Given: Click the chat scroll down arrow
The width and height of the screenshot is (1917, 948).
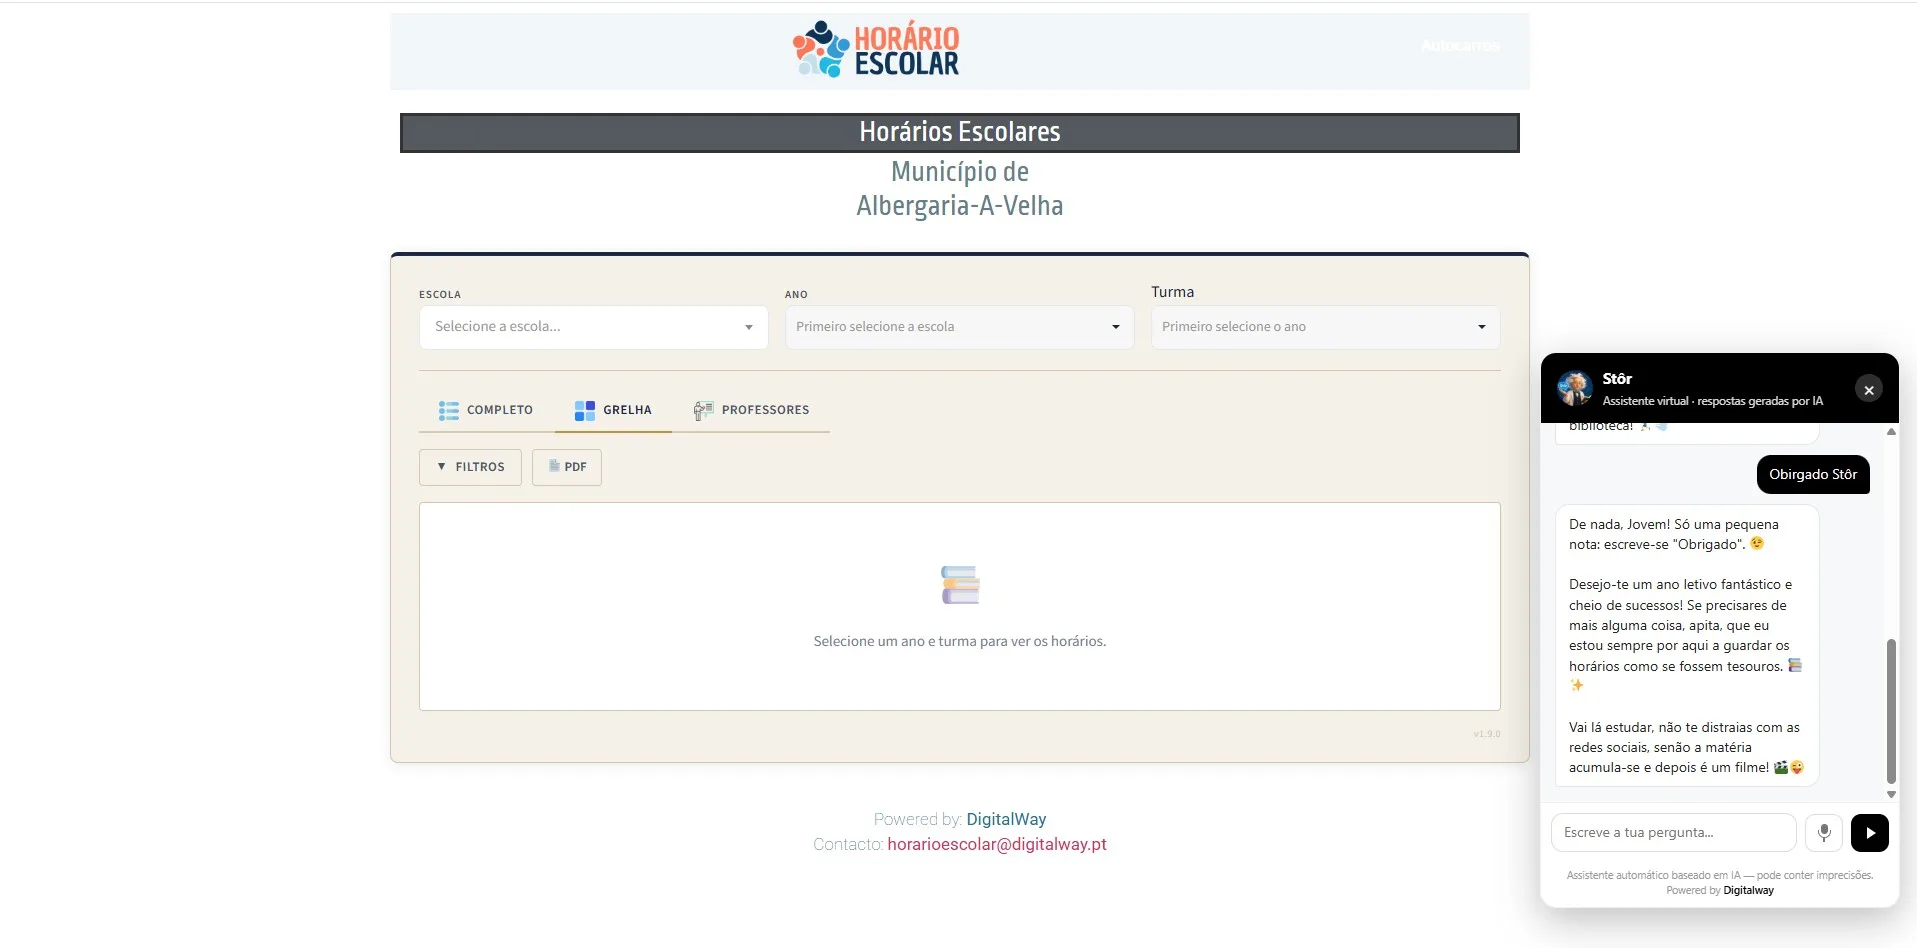Looking at the screenshot, I should tap(1891, 794).
